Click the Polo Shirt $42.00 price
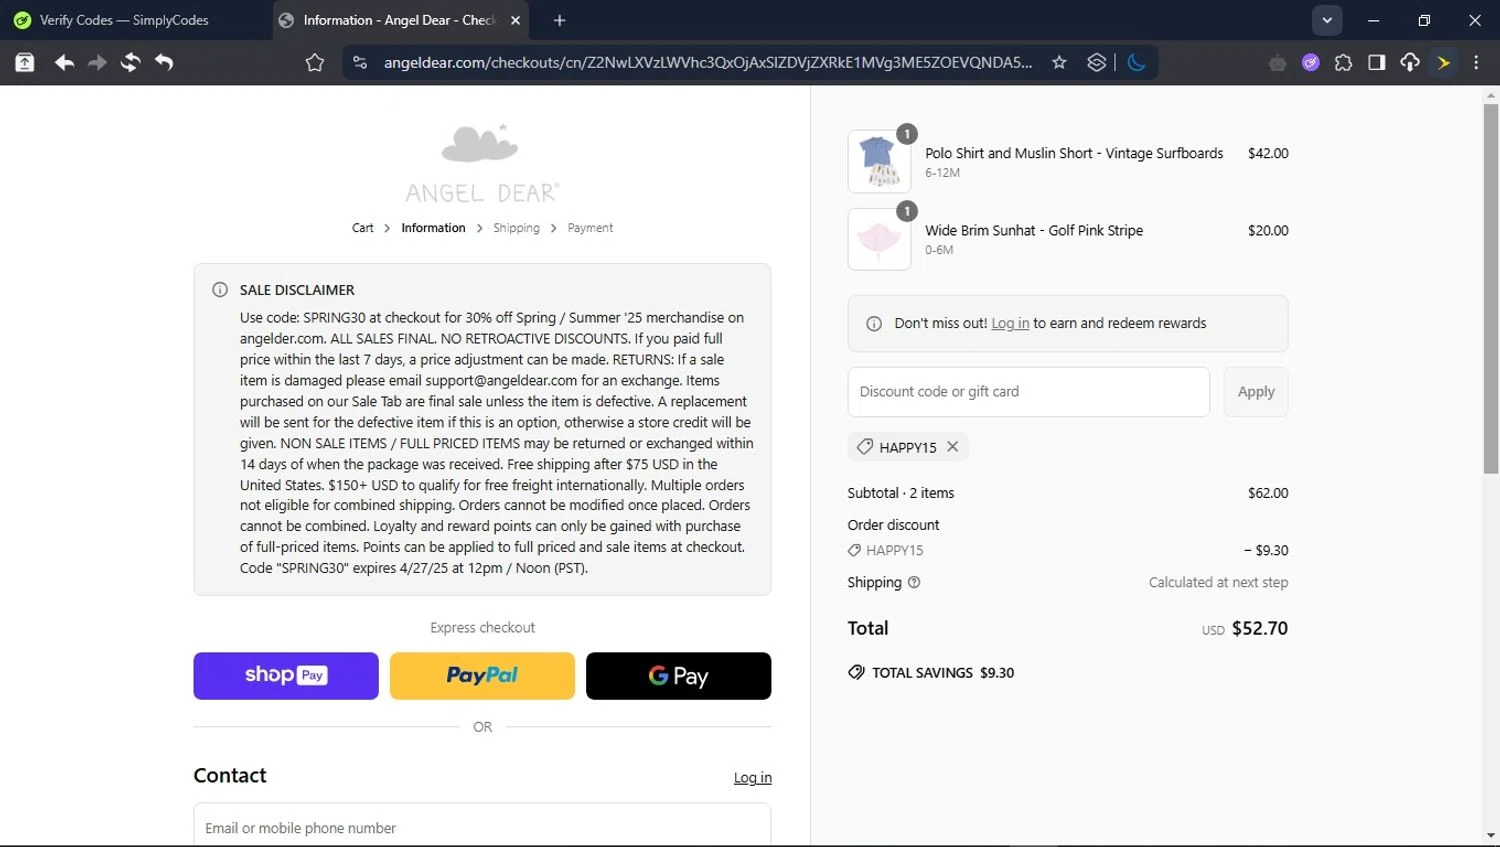The height and width of the screenshot is (847, 1500). 1268,153
